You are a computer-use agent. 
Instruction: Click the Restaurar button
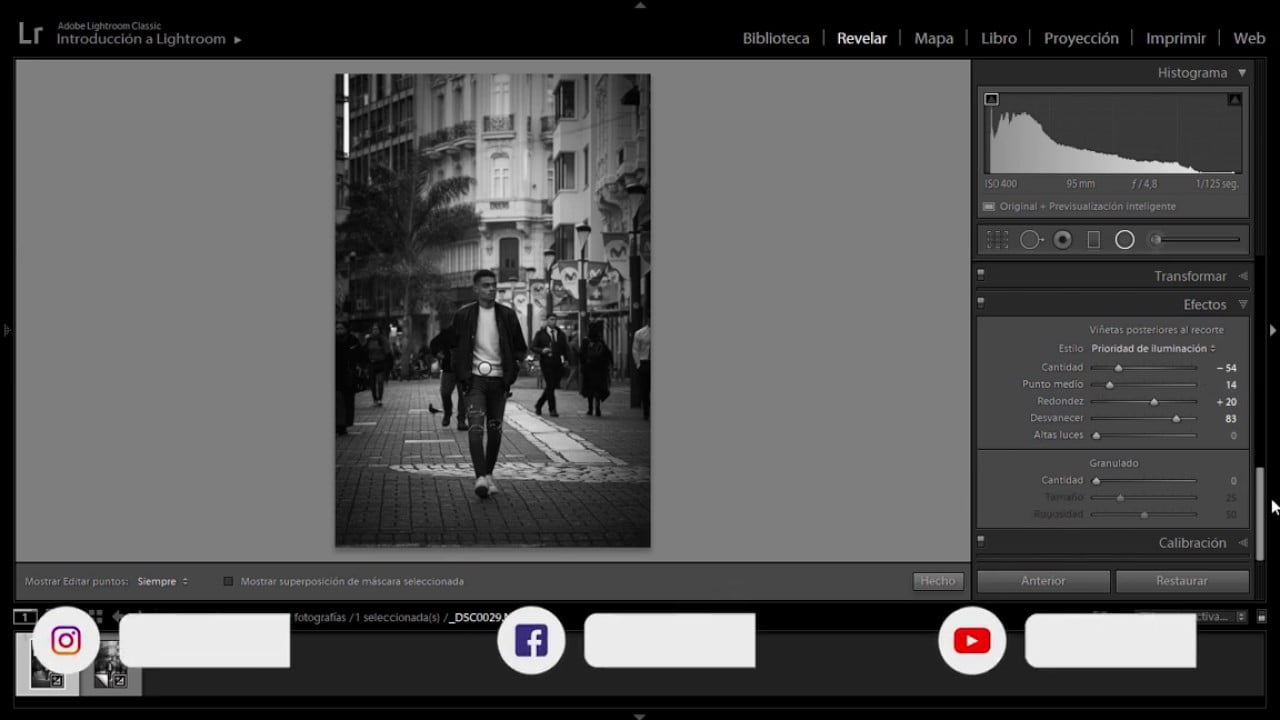[x=1182, y=581]
